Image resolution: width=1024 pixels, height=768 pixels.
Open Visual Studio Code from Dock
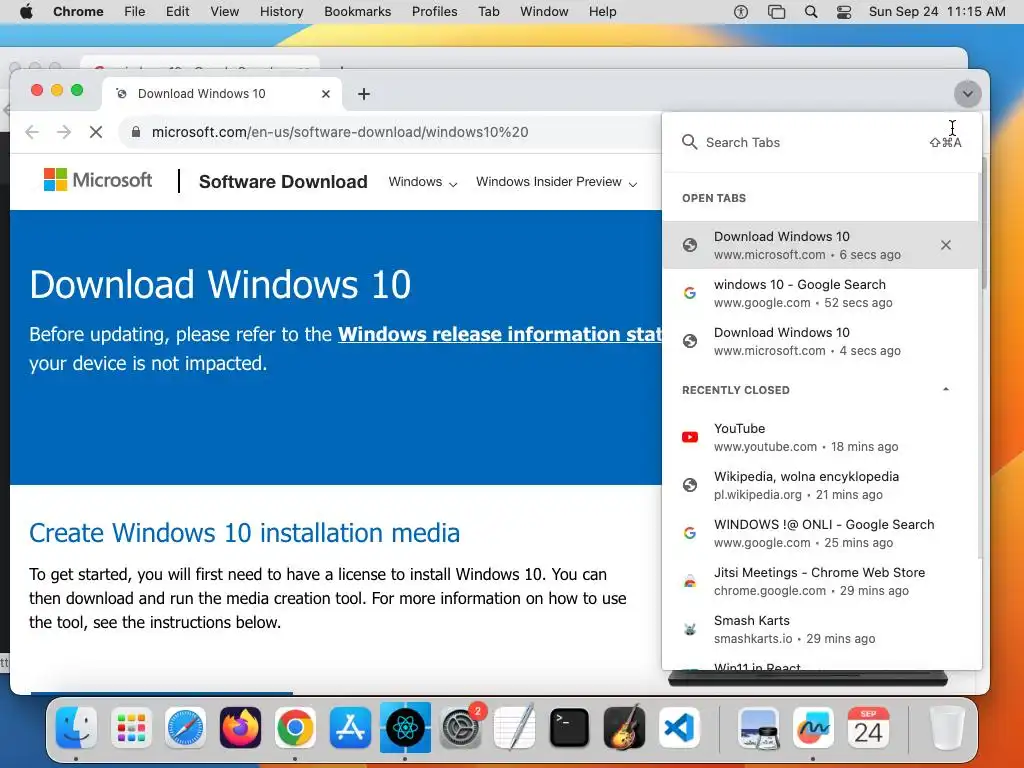point(679,728)
